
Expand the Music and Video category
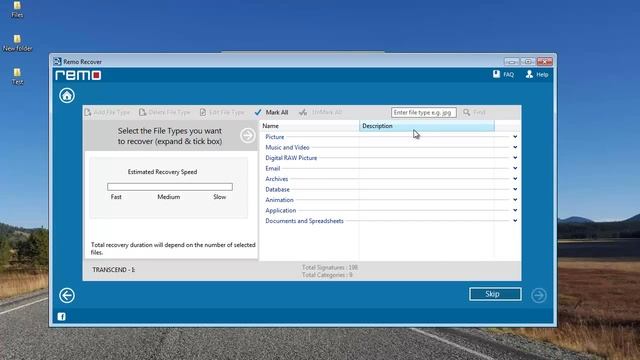515,147
